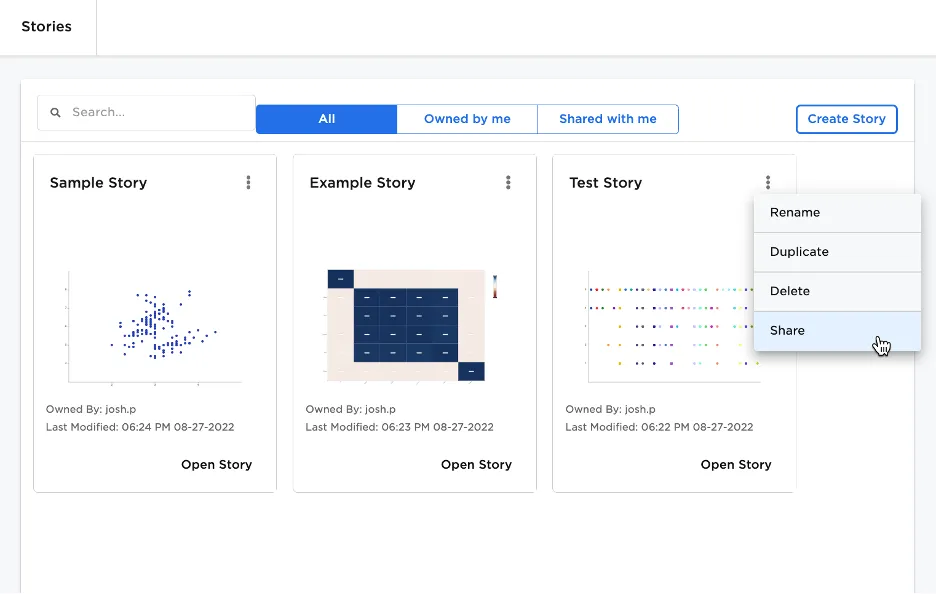Open Story on the Sample Story card
936x594 pixels.
tap(216, 465)
